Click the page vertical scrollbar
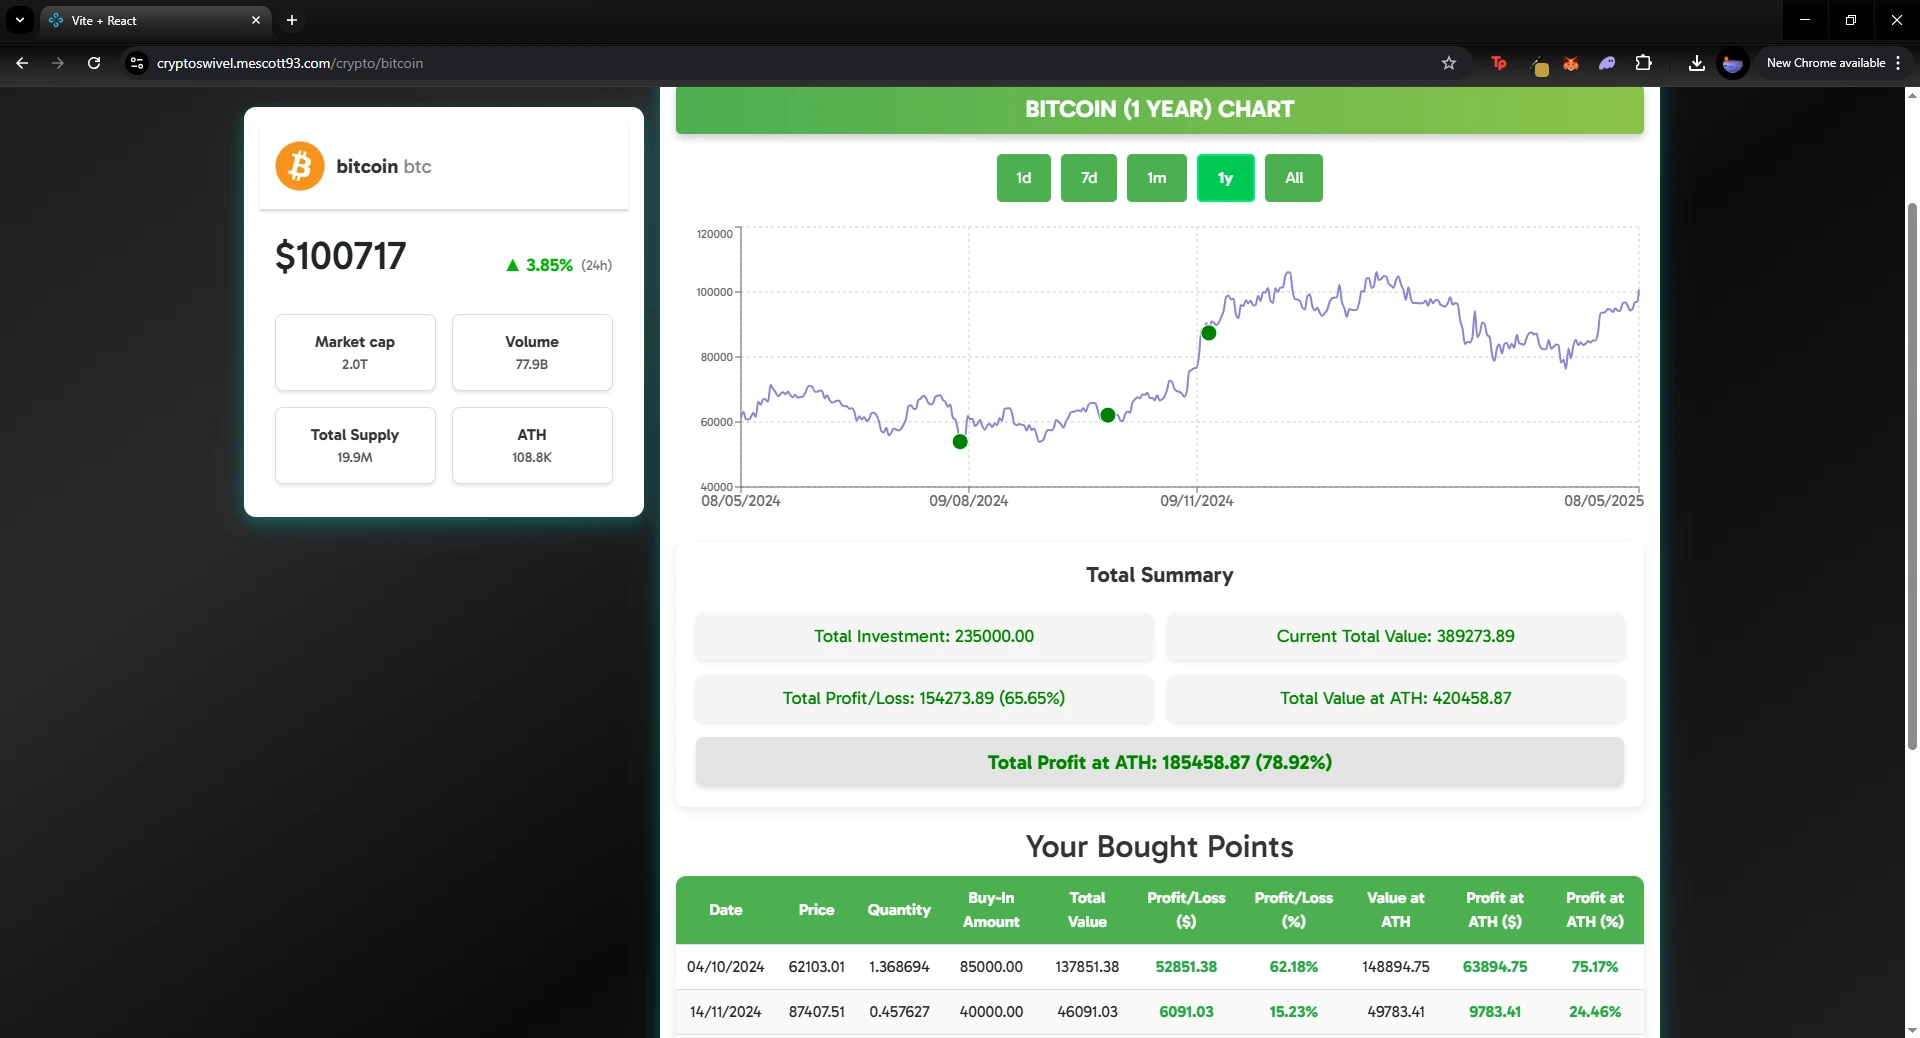This screenshot has width=1920, height=1038. 1912,475
